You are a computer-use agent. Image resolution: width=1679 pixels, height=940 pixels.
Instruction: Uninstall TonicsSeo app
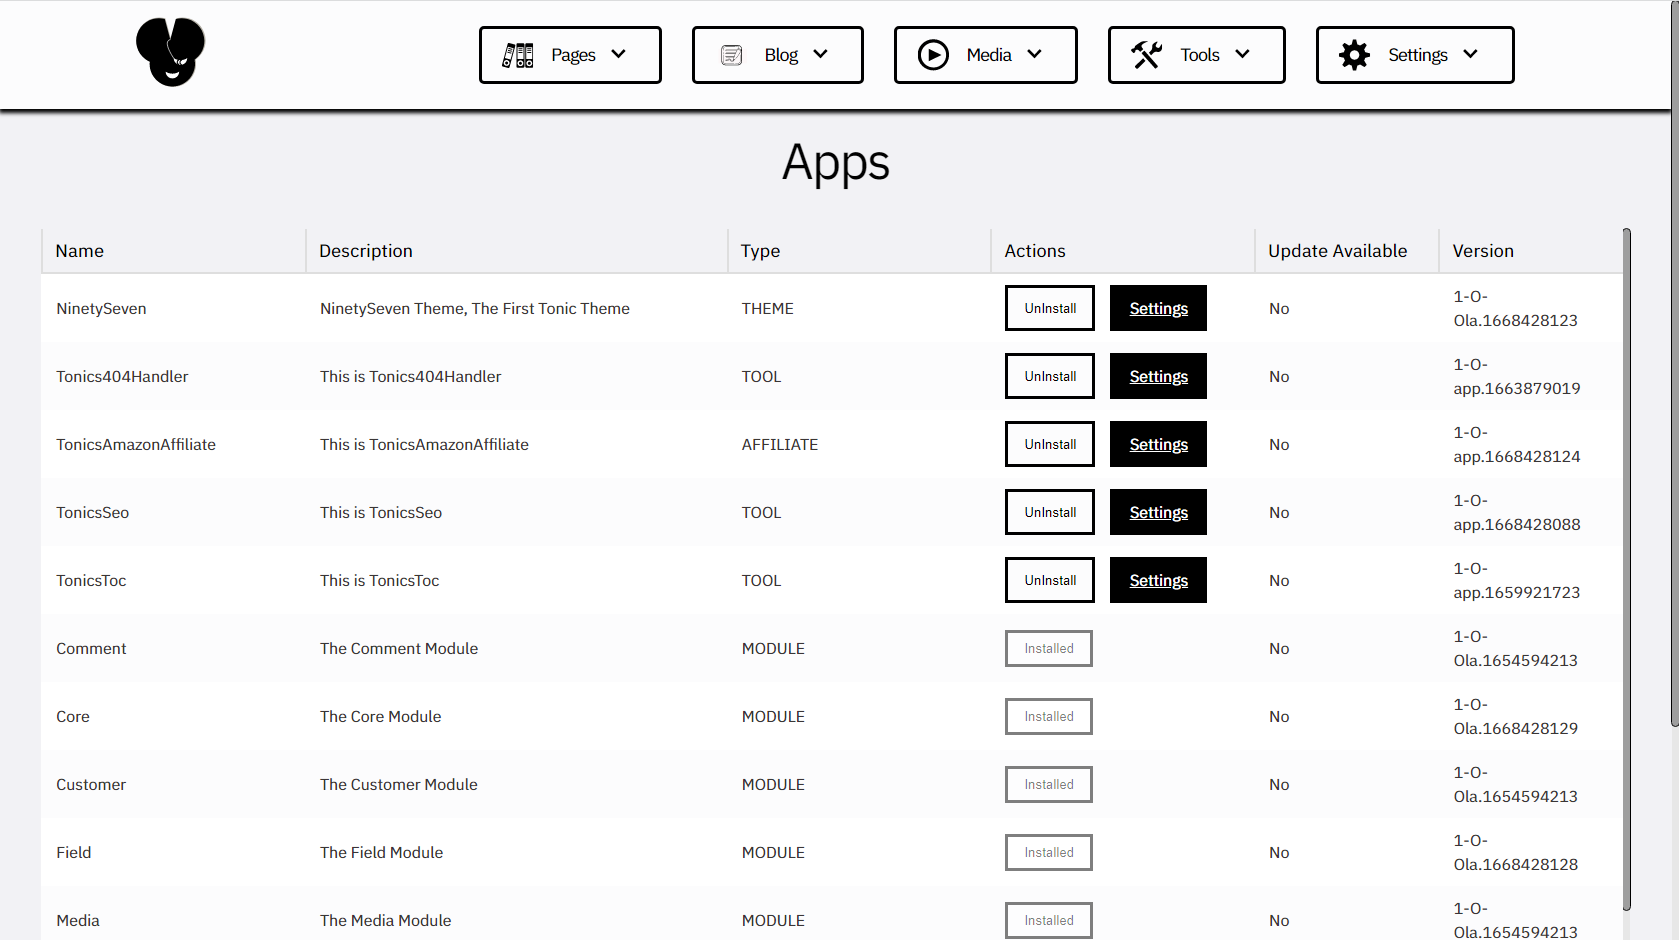(1050, 512)
